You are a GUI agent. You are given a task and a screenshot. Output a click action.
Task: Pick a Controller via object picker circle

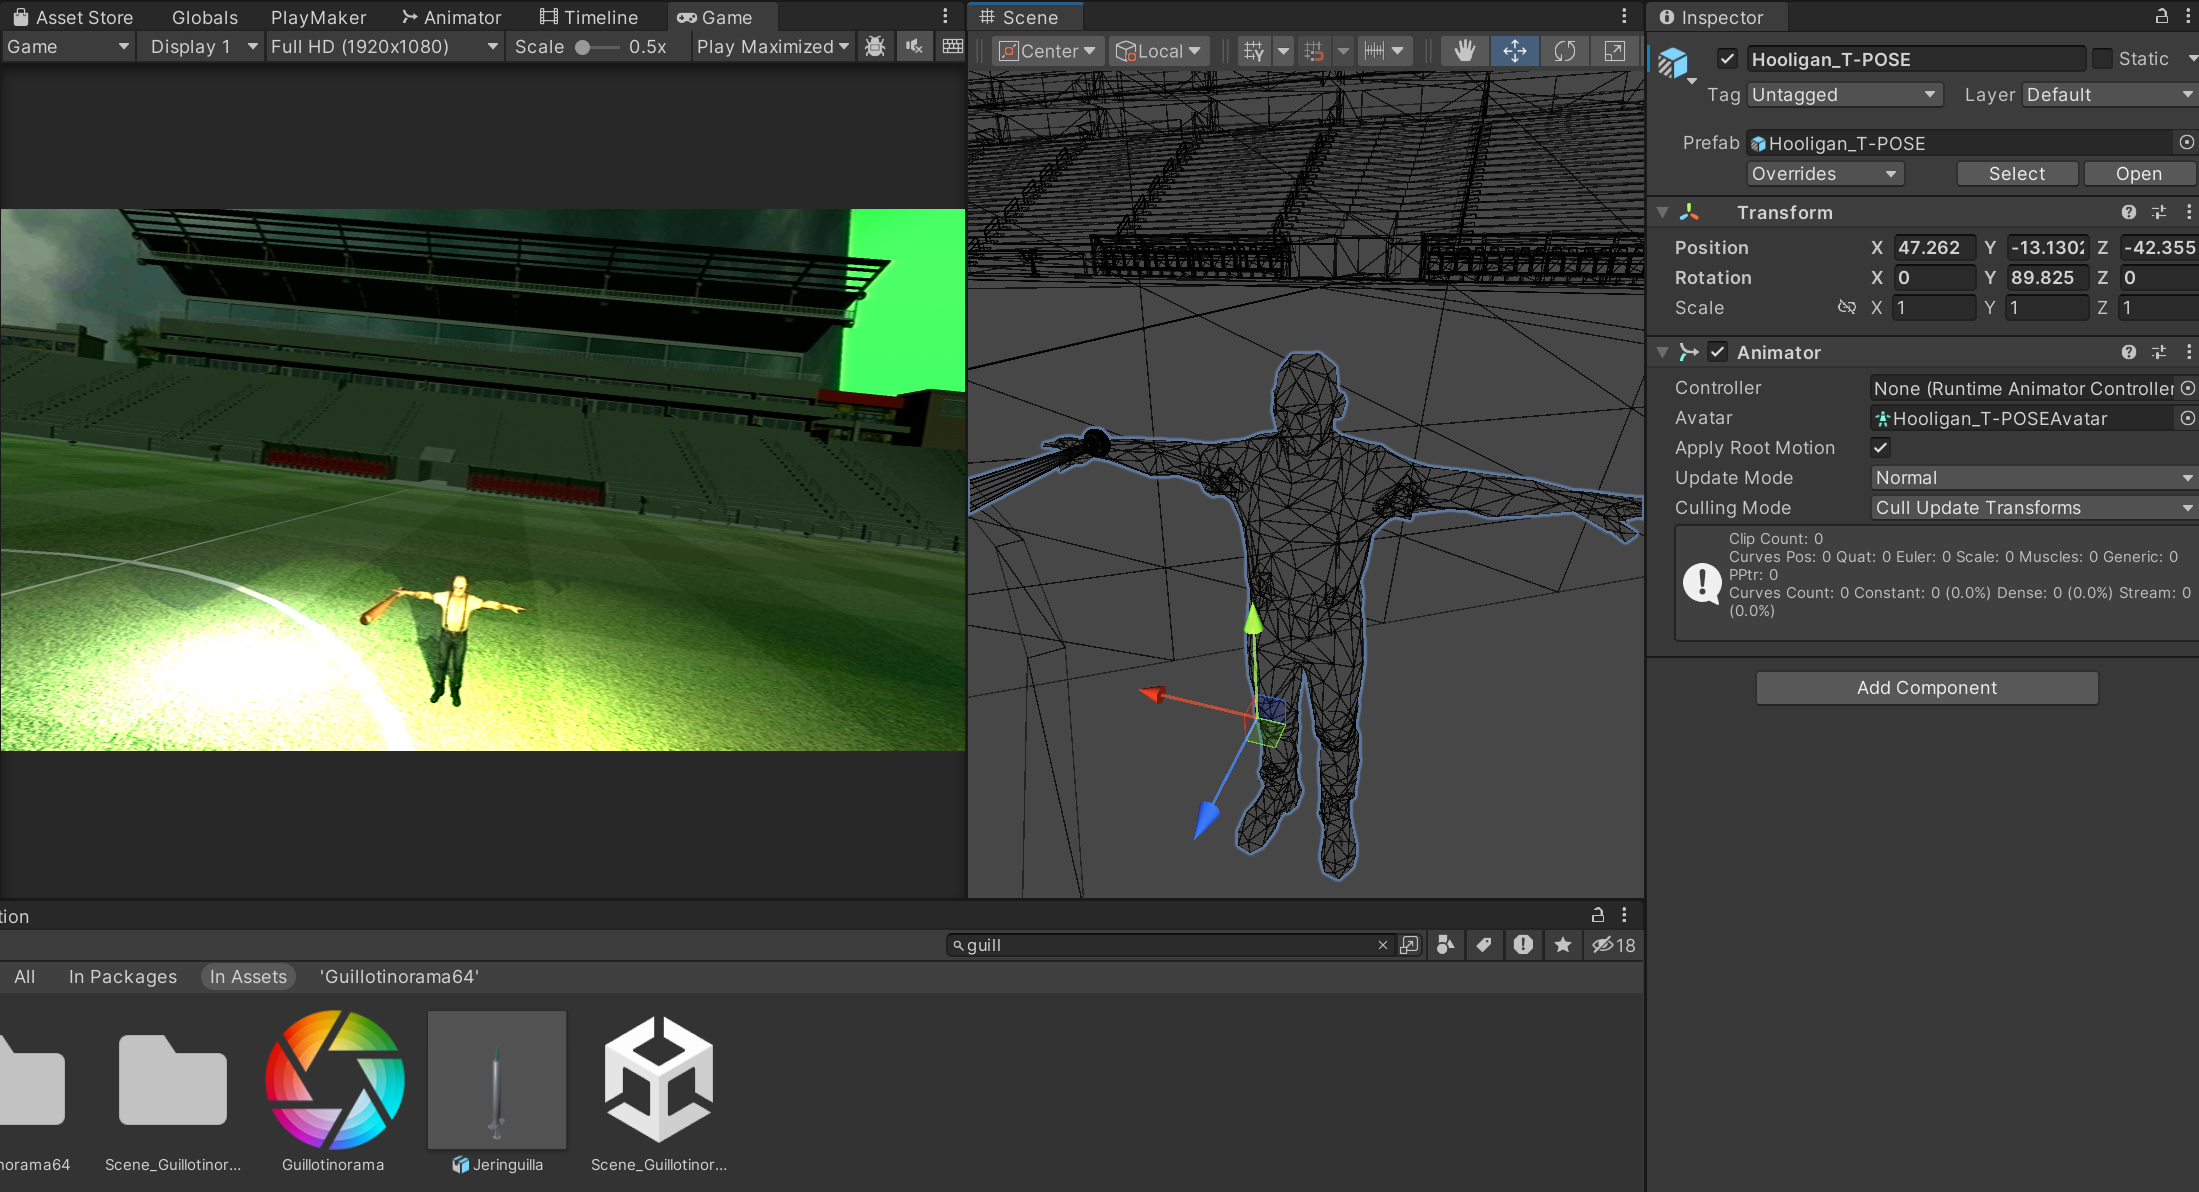tap(2188, 388)
